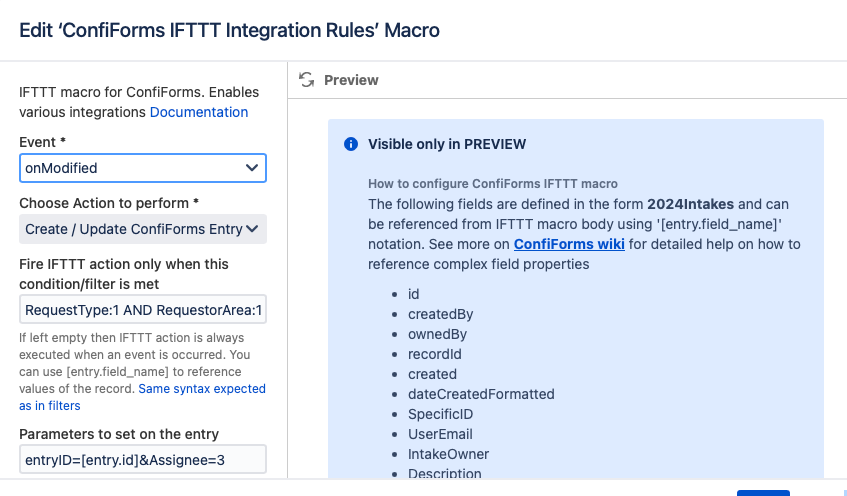847x496 pixels.
Task: Open the Event dropdown showing onModified
Action: pos(143,168)
